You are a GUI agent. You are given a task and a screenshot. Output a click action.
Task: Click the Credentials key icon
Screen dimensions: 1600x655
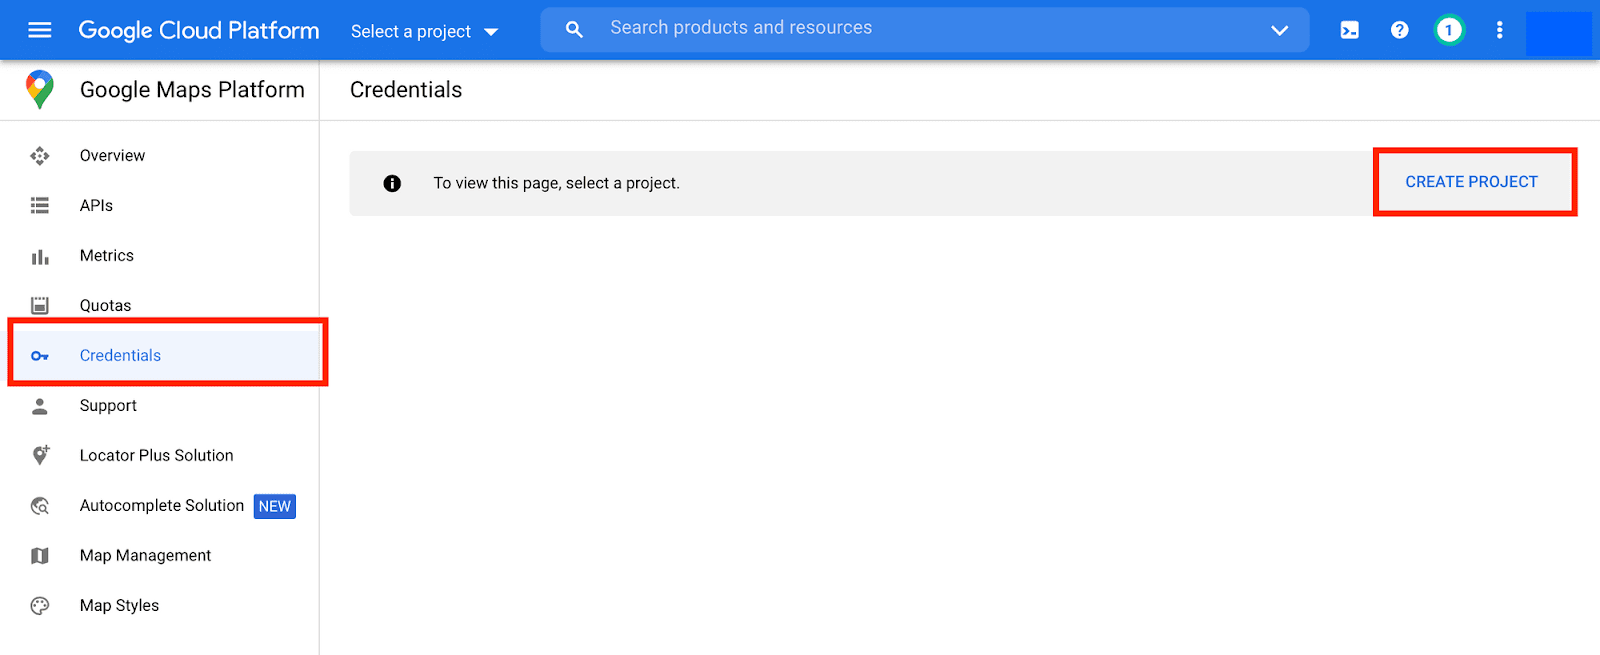pyautogui.click(x=40, y=356)
